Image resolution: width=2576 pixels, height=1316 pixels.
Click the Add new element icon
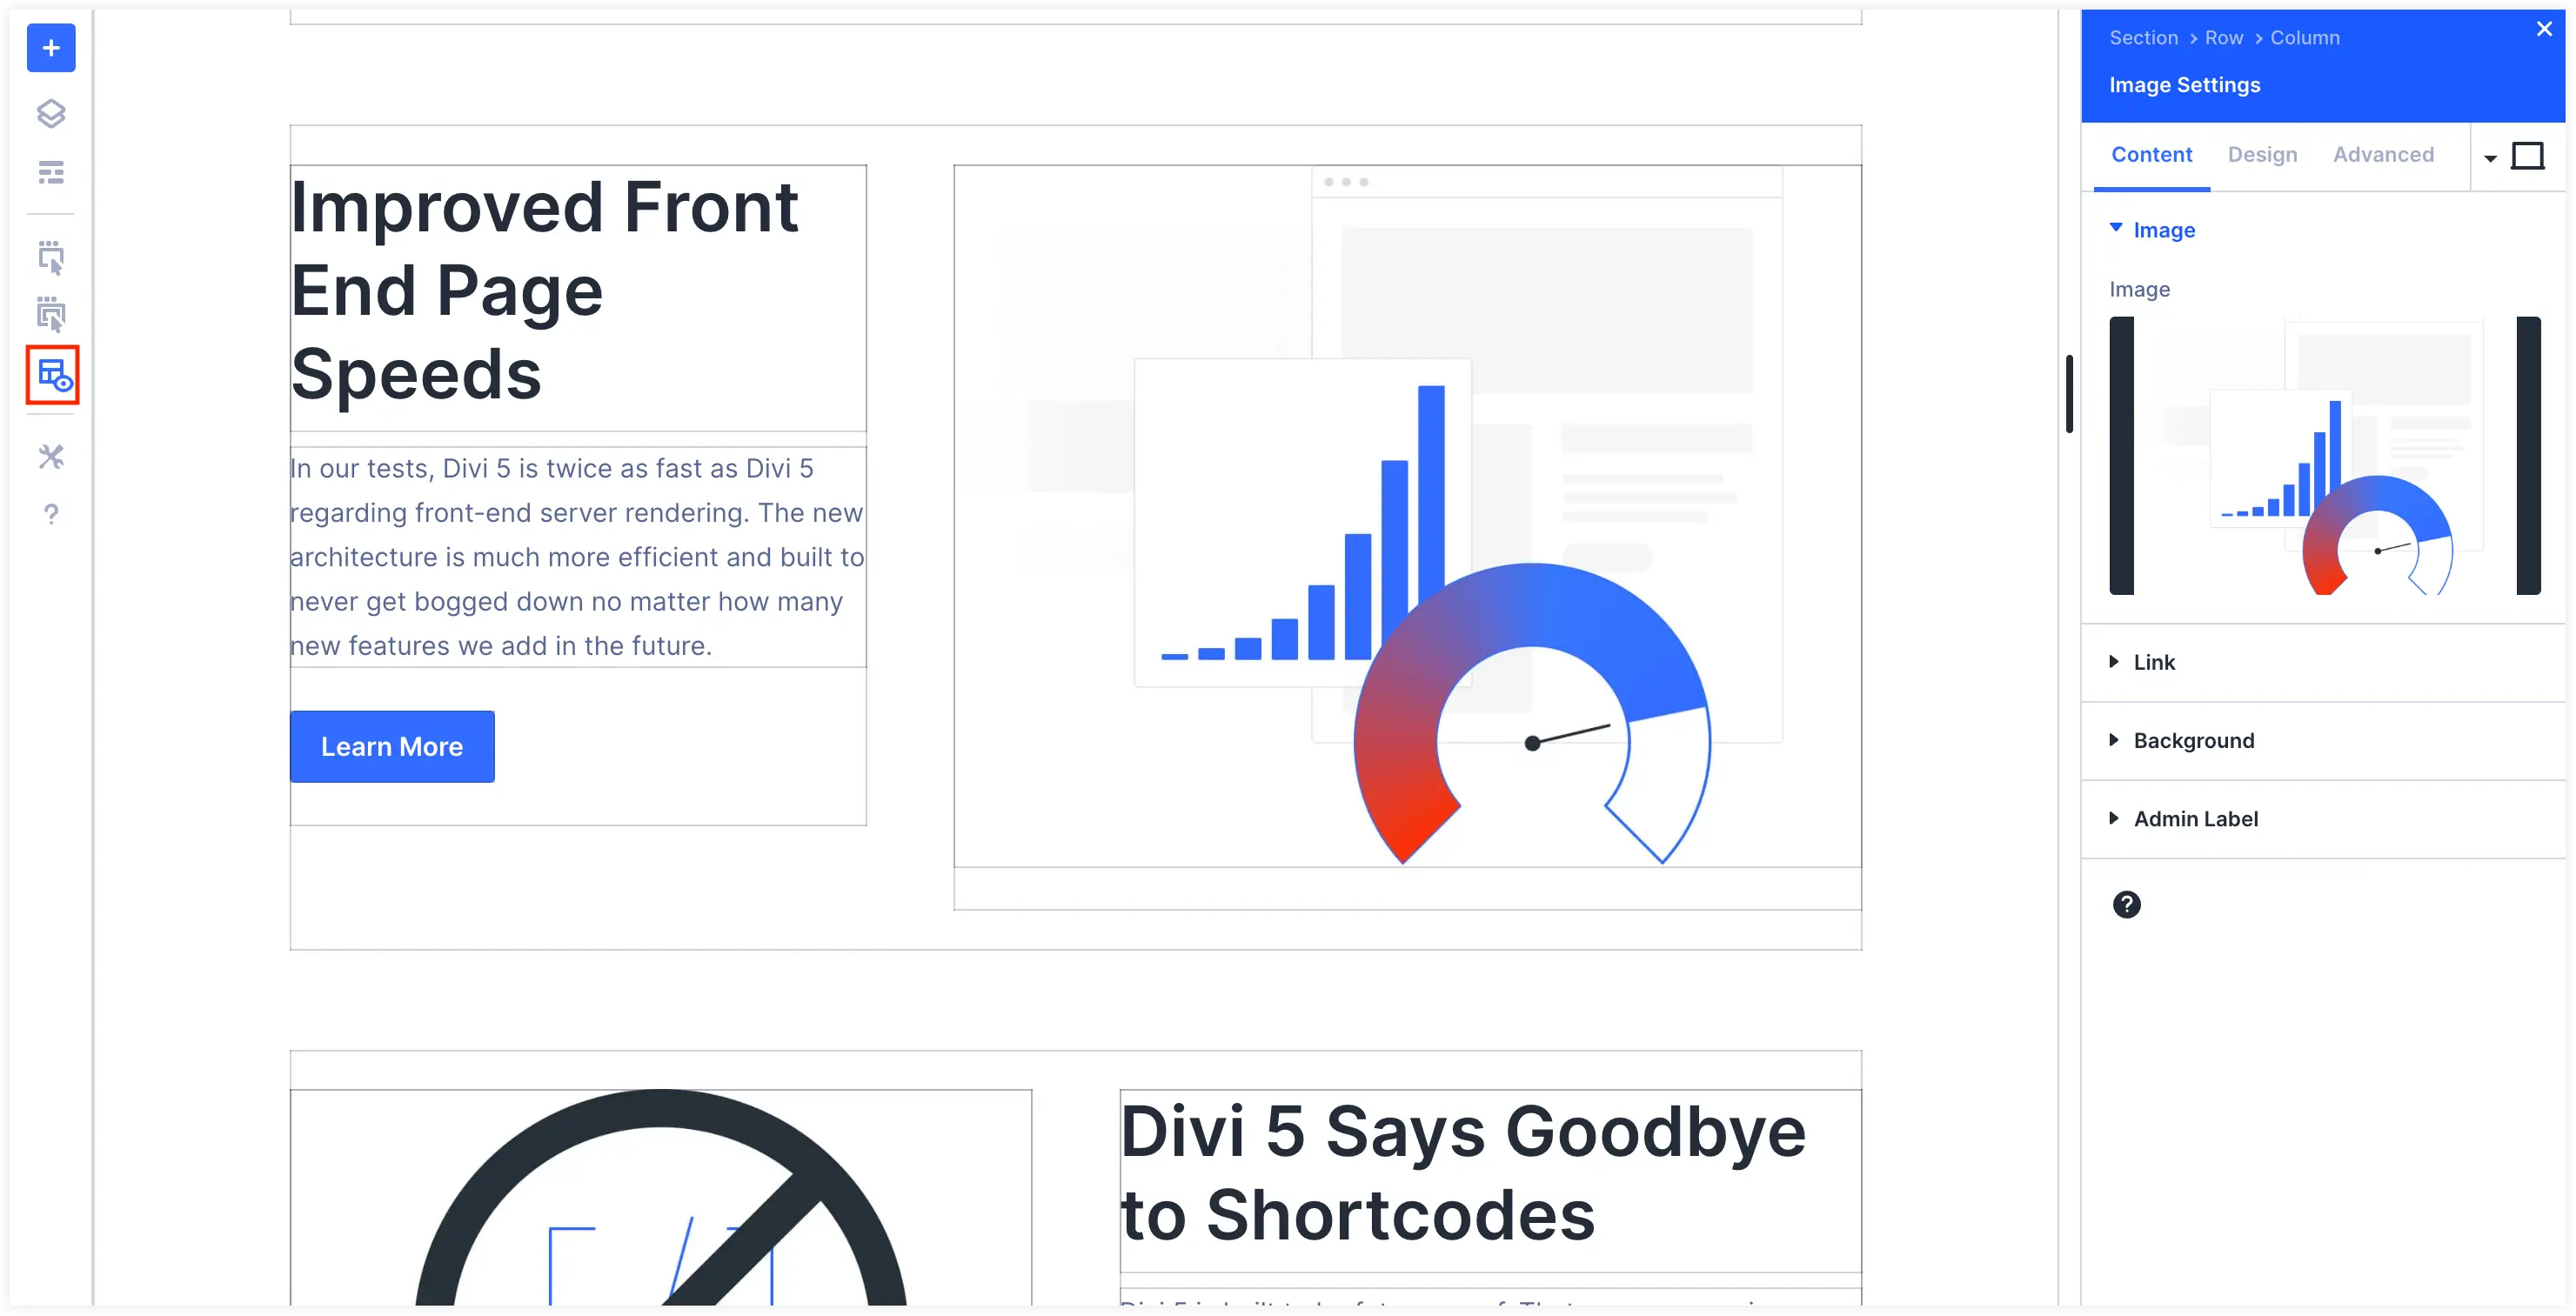click(x=47, y=47)
